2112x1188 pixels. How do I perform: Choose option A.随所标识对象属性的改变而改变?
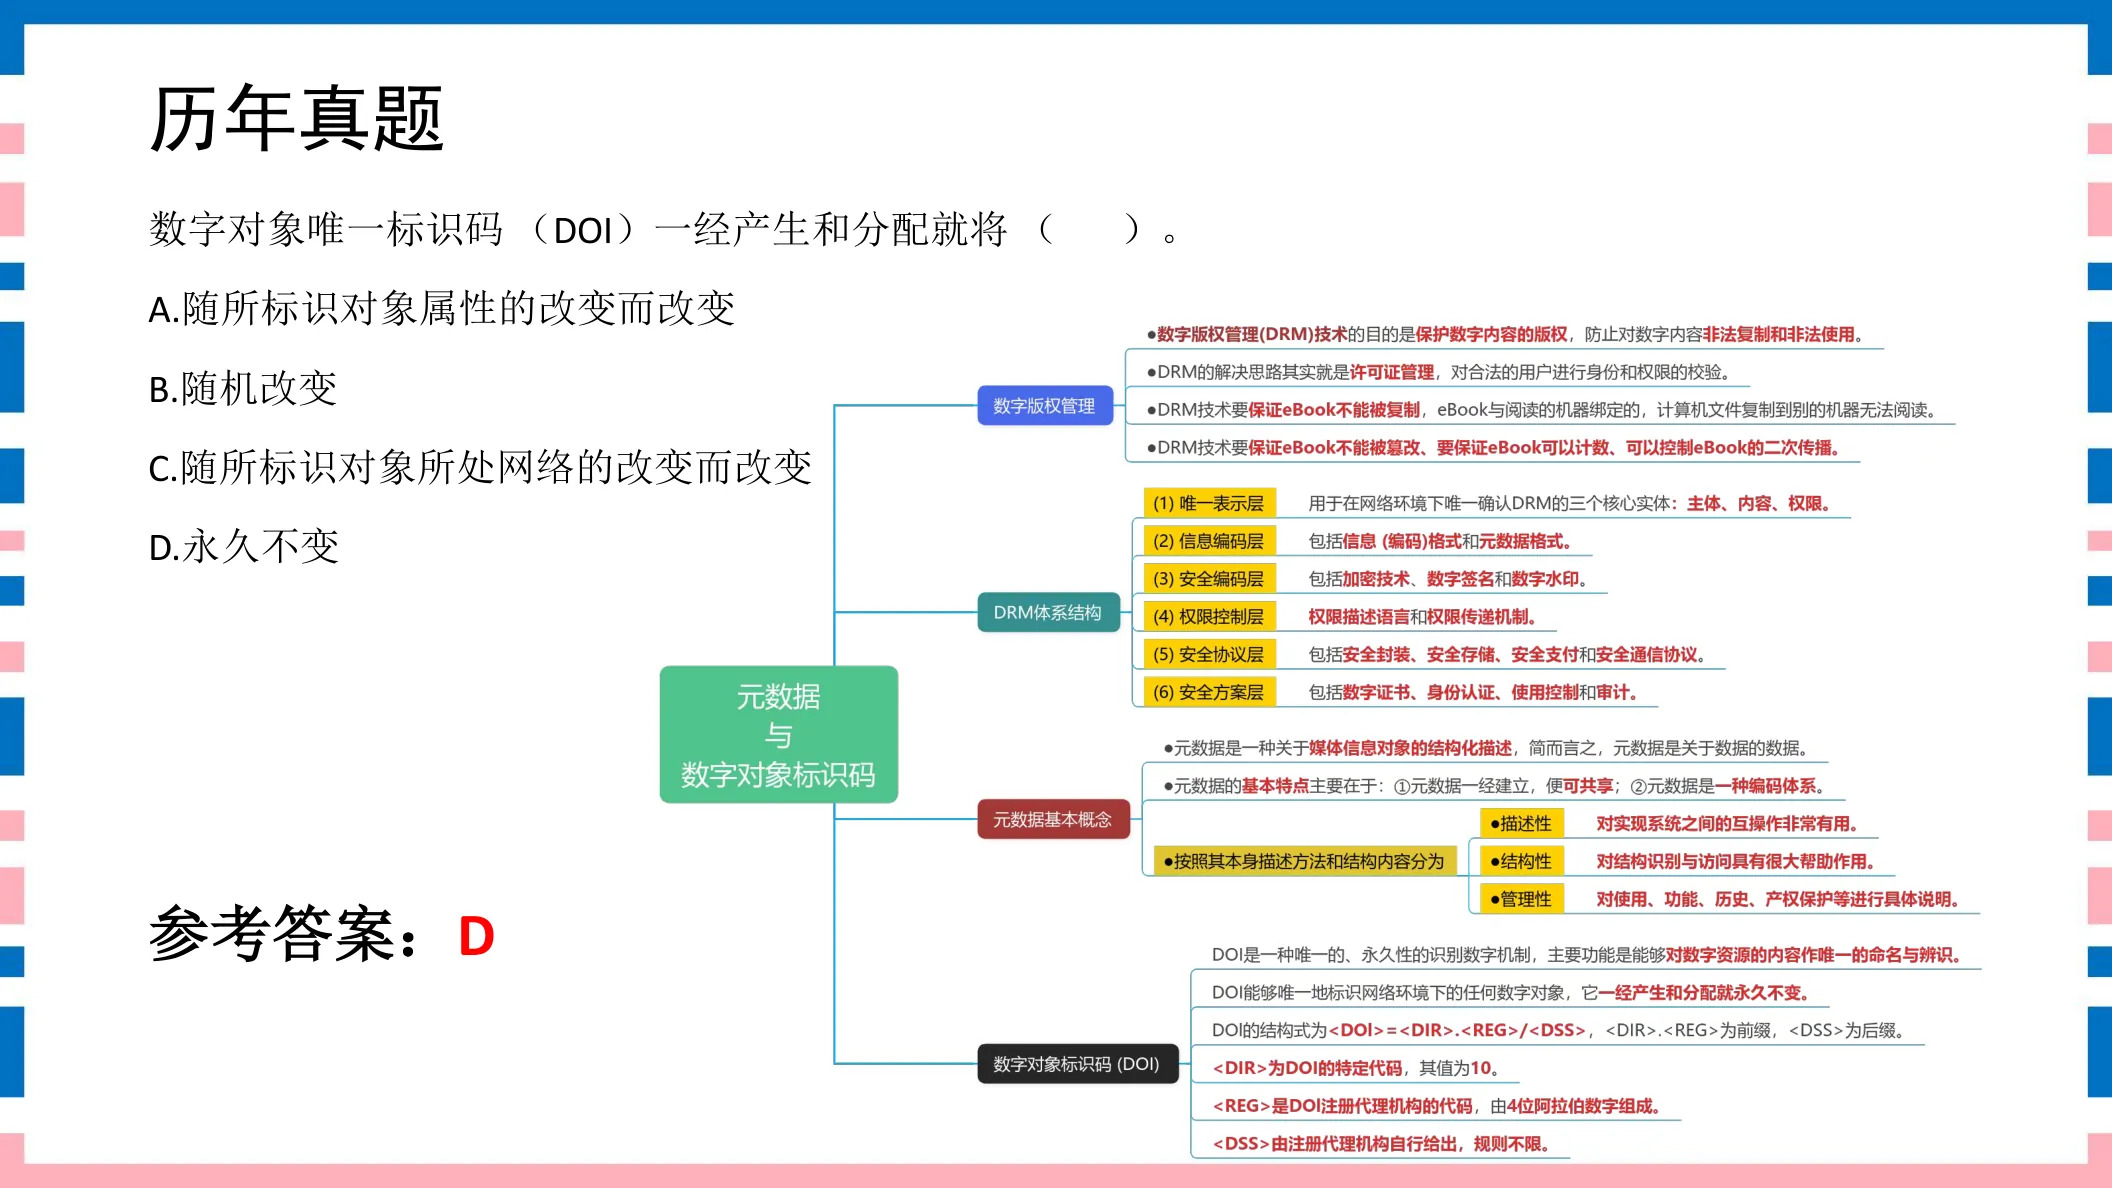click(x=442, y=309)
